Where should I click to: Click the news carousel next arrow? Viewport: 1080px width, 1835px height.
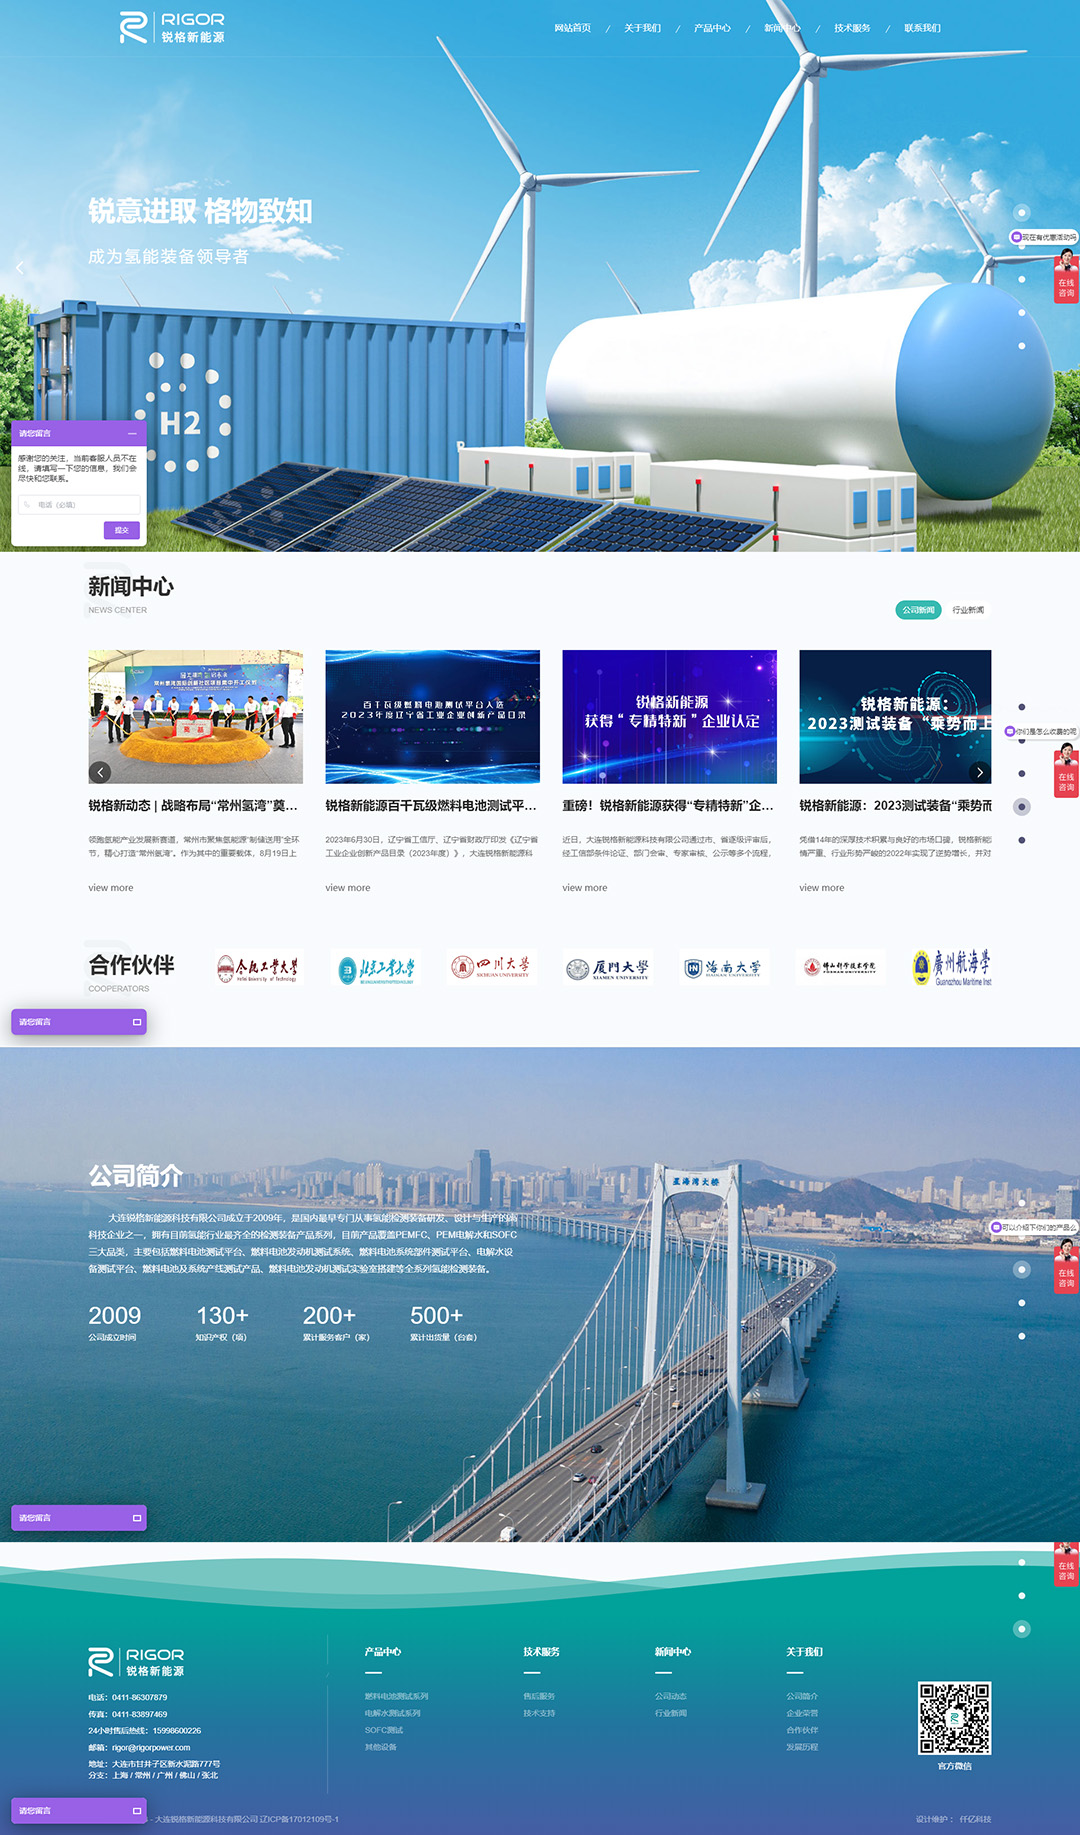[x=979, y=772]
